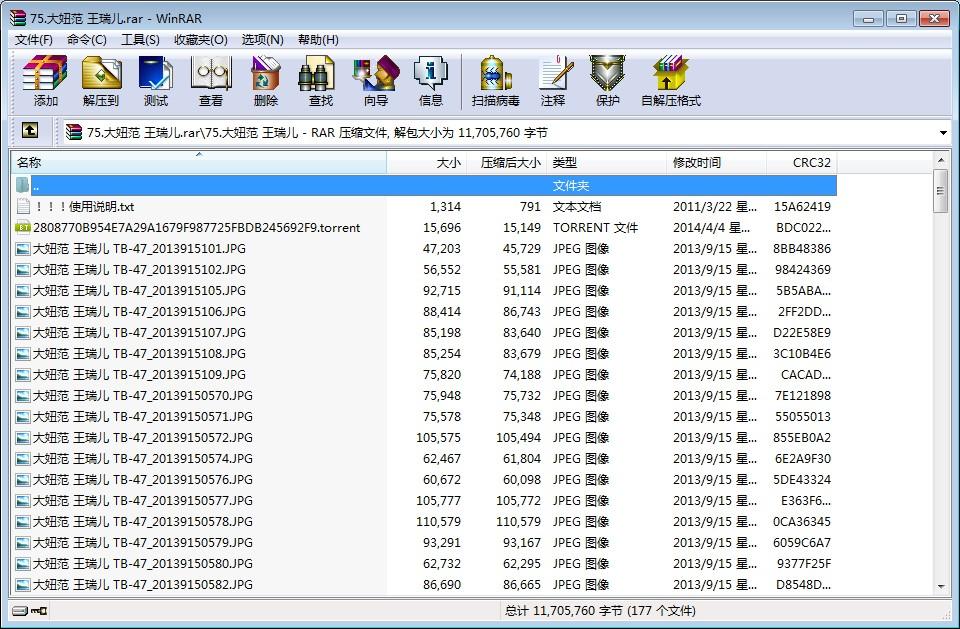Click the 扫描病毒 (Virus Scan) icon
This screenshot has width=960, height=629.
(x=495, y=80)
